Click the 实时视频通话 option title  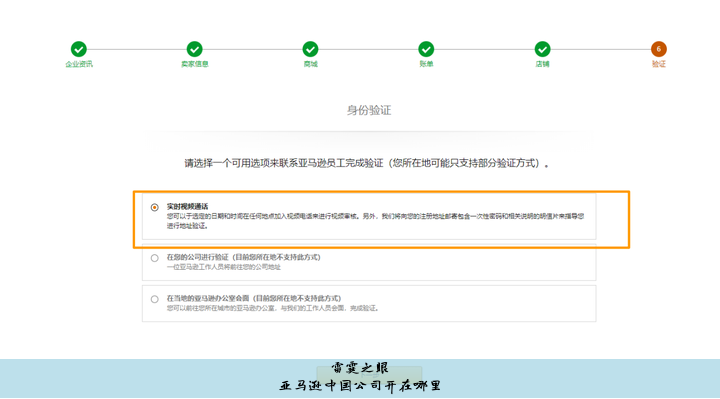(x=187, y=206)
